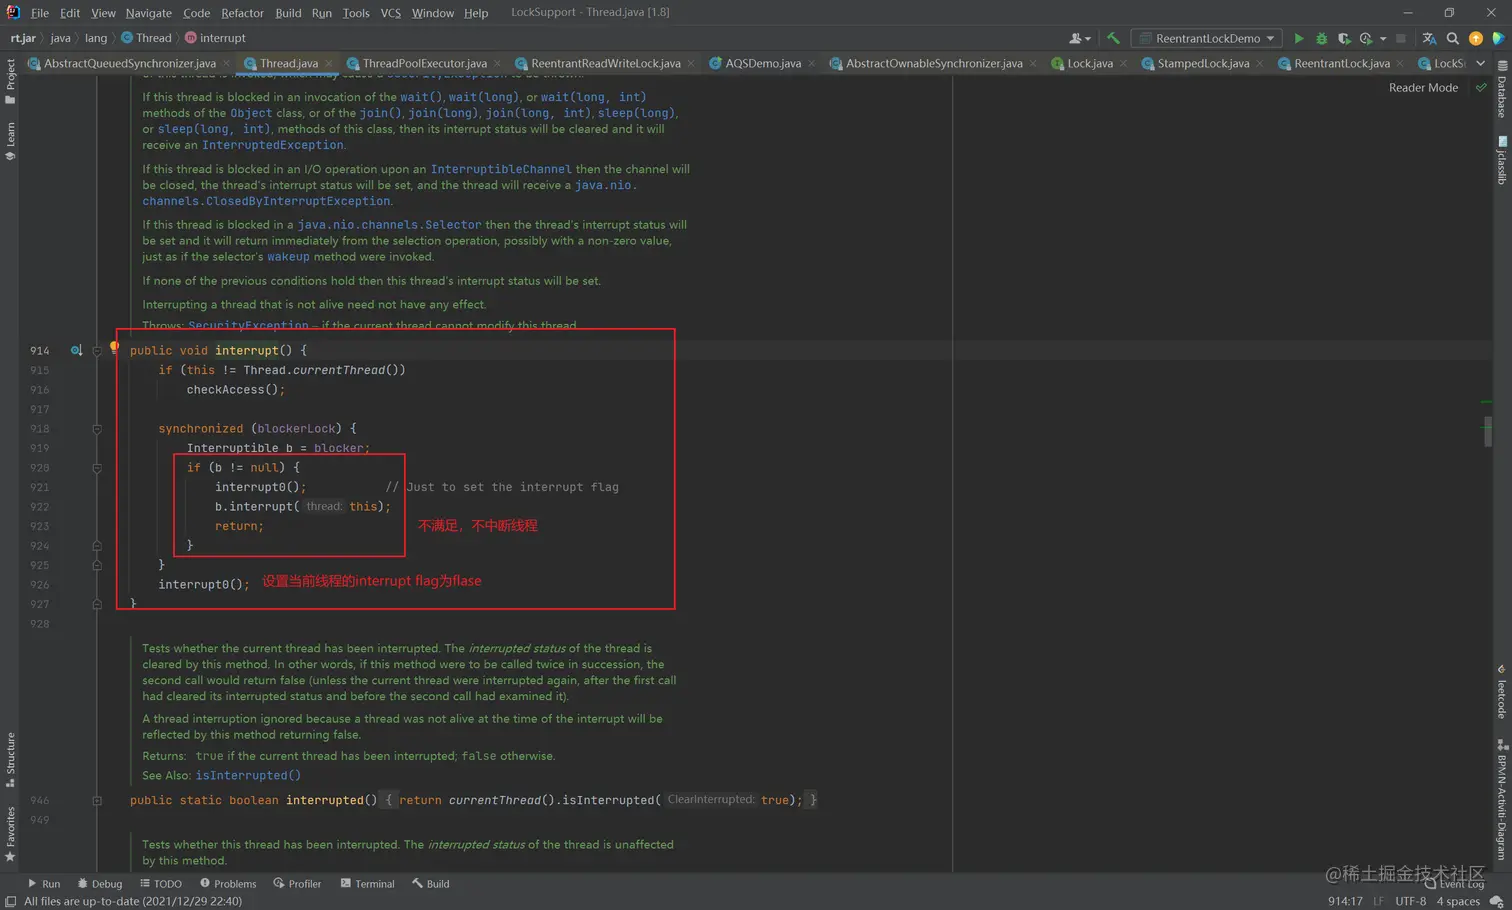This screenshot has width=1512, height=910.
Task: Toggle Reader Mode in the editor
Action: pyautogui.click(x=1423, y=88)
